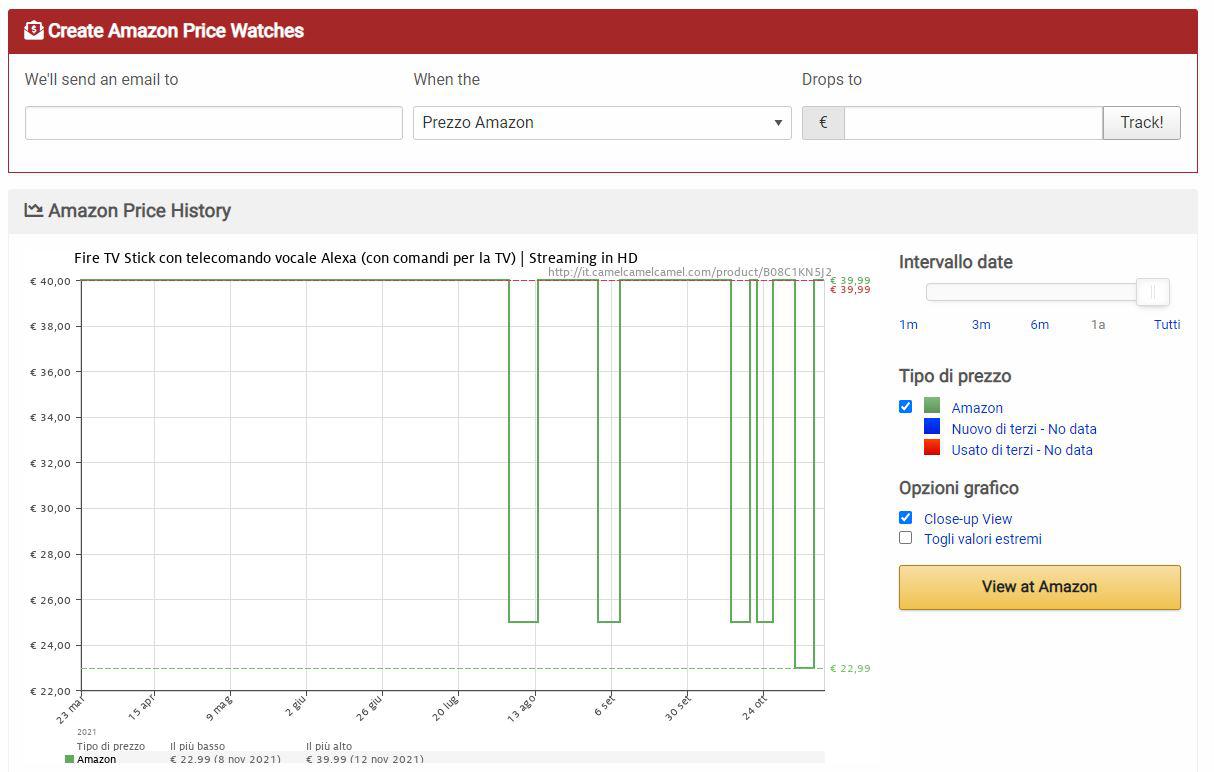
Task: Click the blue Nuovo di terzi swatch
Action: click(x=932, y=427)
